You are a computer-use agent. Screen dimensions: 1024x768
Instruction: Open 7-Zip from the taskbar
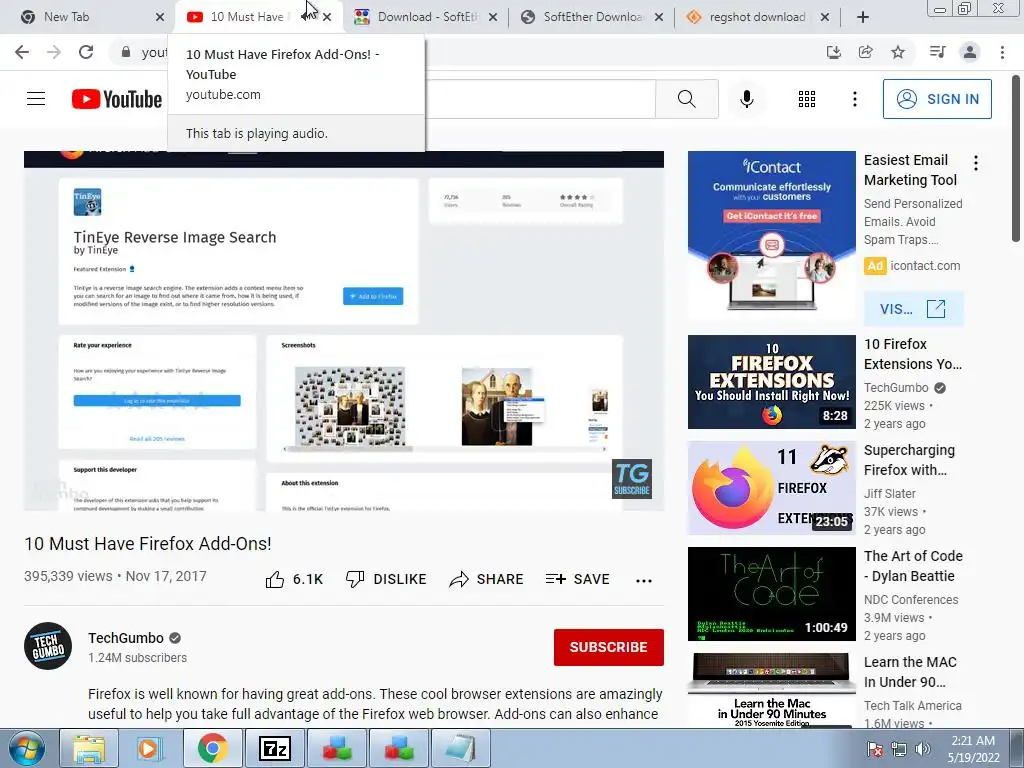tap(274, 748)
